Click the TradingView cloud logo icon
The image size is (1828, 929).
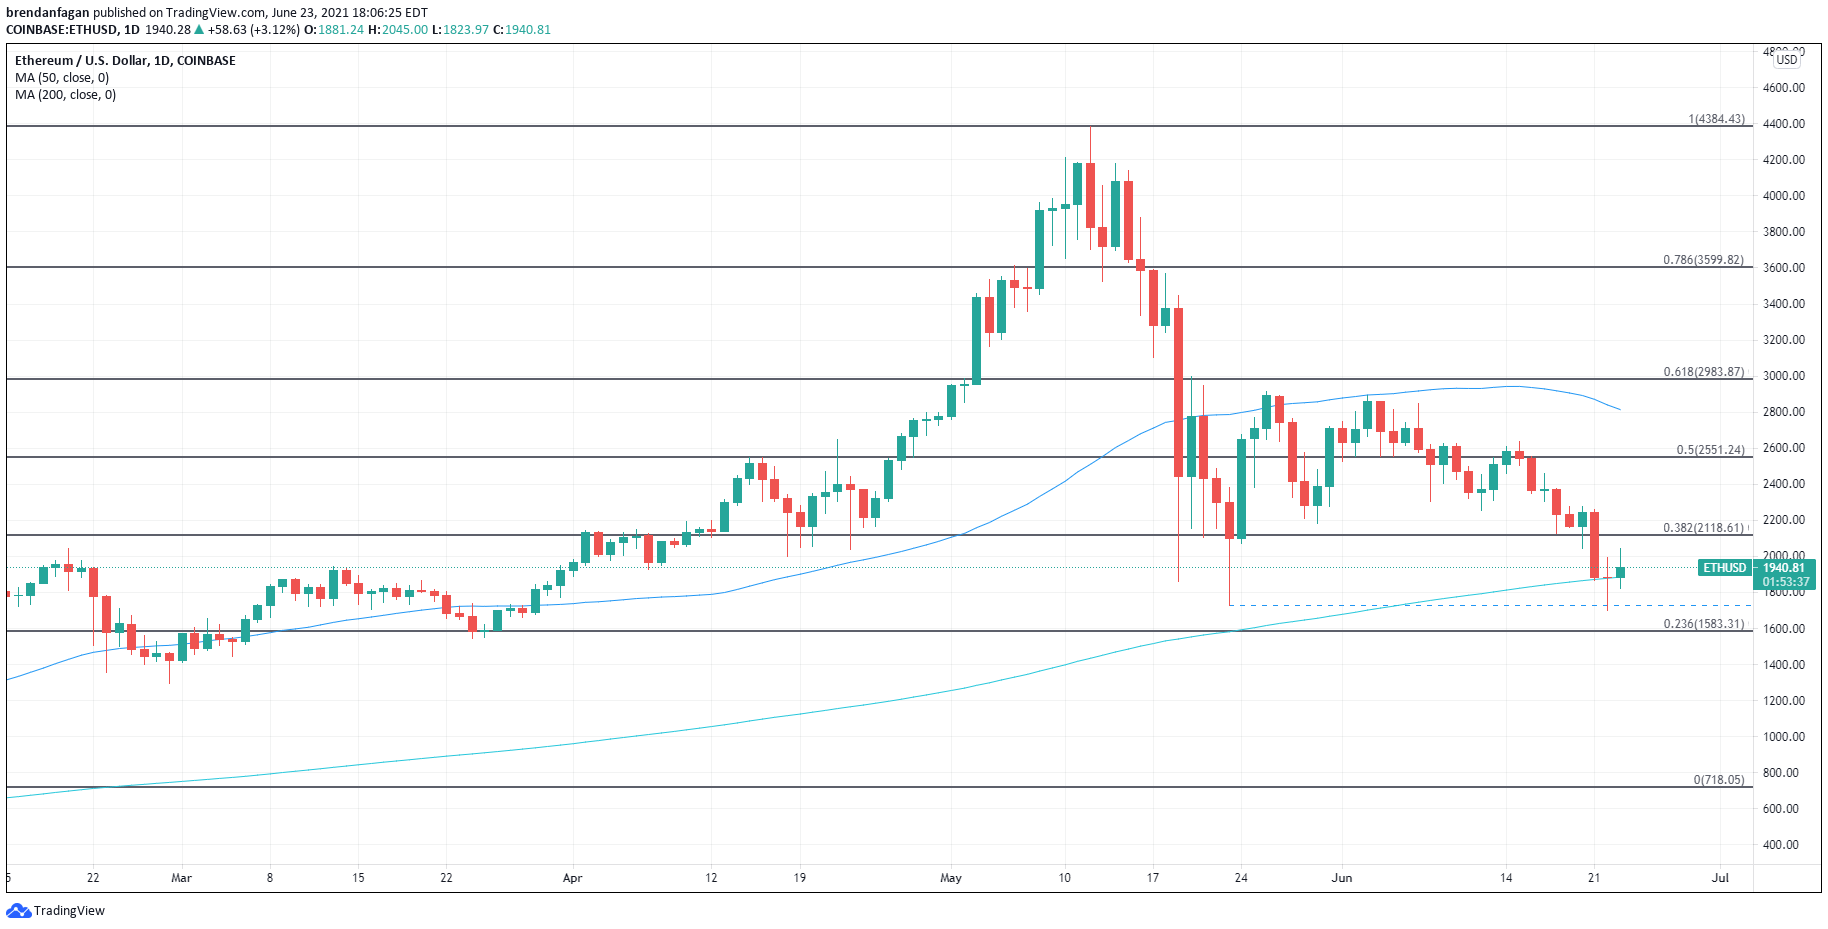coord(19,911)
